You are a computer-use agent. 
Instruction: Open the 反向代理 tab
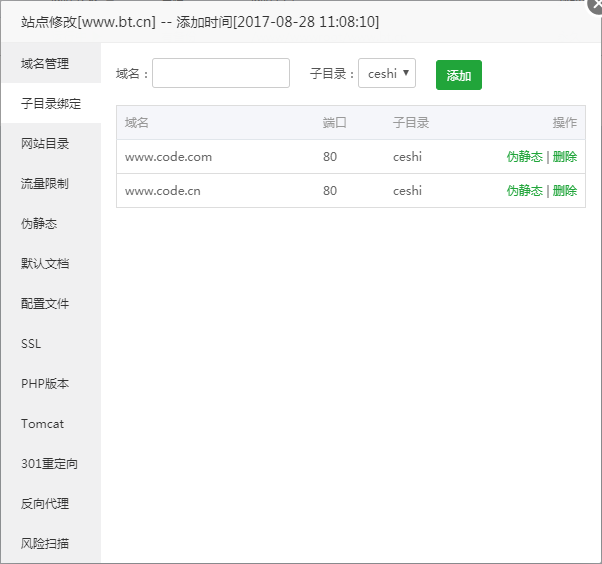point(46,504)
